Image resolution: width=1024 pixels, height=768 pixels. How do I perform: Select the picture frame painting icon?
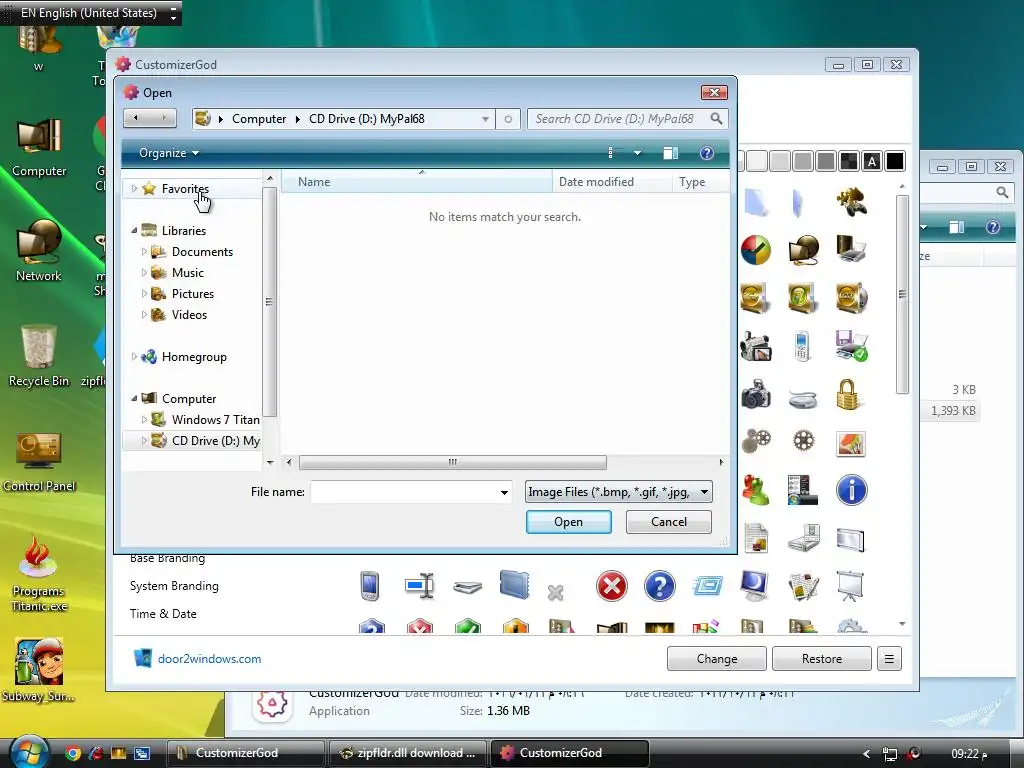coord(851,444)
